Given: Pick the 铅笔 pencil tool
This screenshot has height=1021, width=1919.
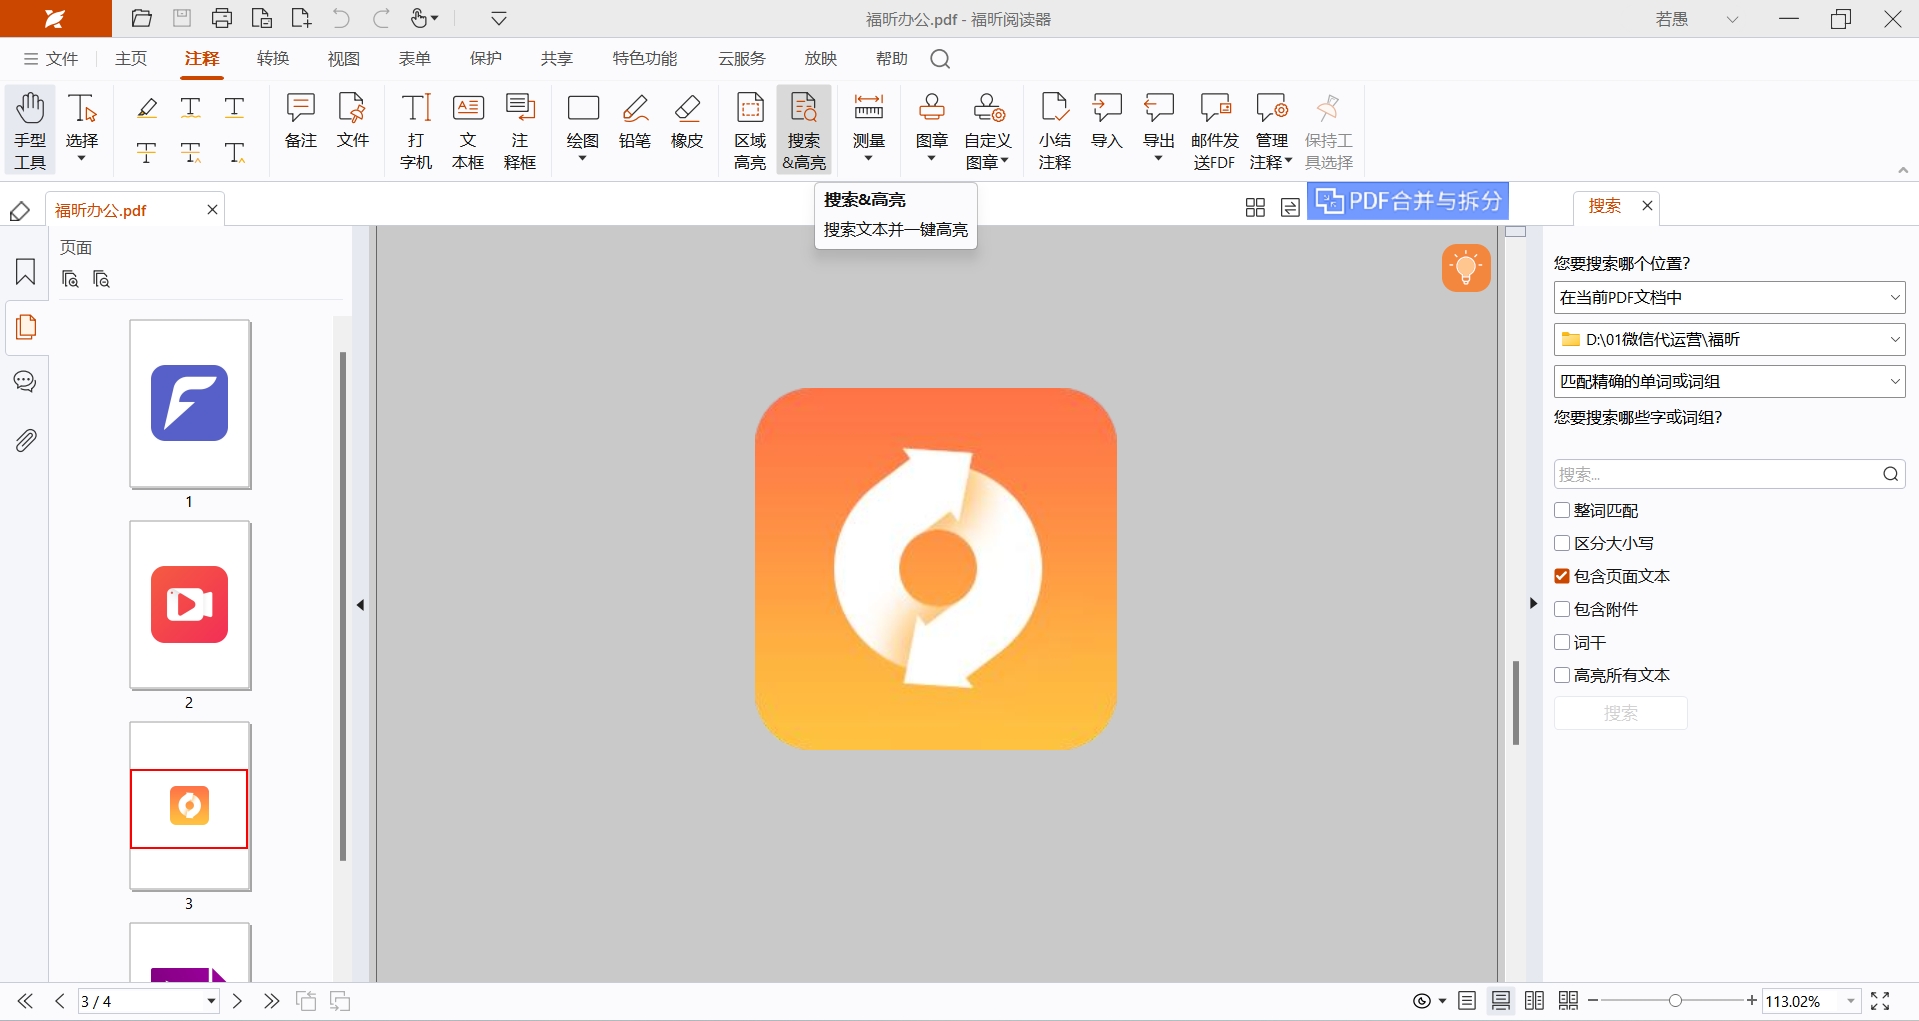Looking at the screenshot, I should point(635,121).
